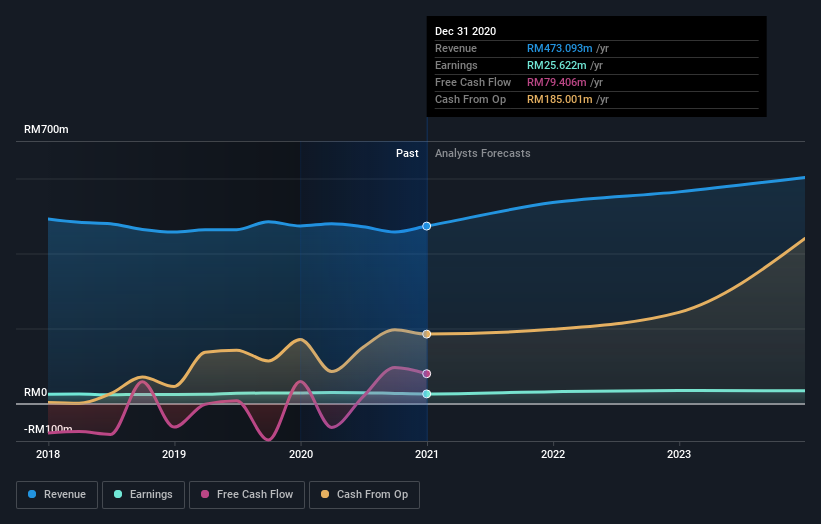Viewport: 821px width, 524px height.
Task: Select the 2022 x-axis label
Action: click(x=553, y=454)
